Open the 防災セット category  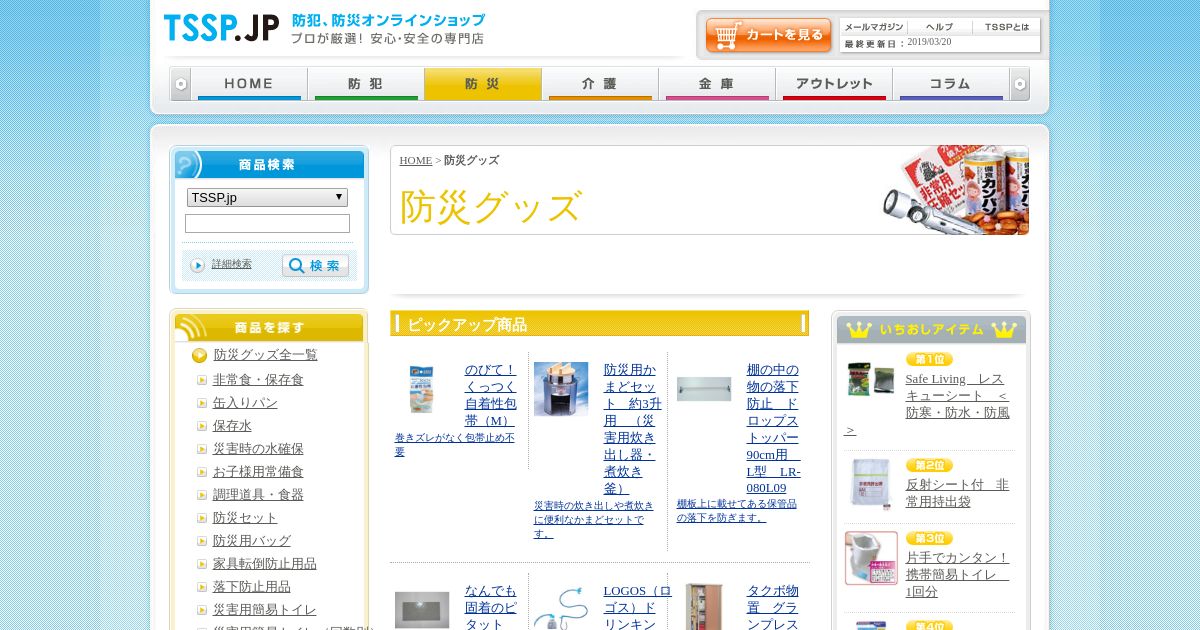245,518
